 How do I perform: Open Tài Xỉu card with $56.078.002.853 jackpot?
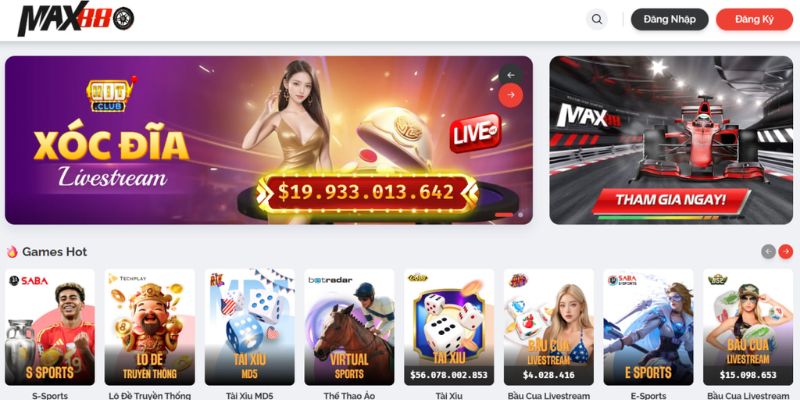[449, 327]
